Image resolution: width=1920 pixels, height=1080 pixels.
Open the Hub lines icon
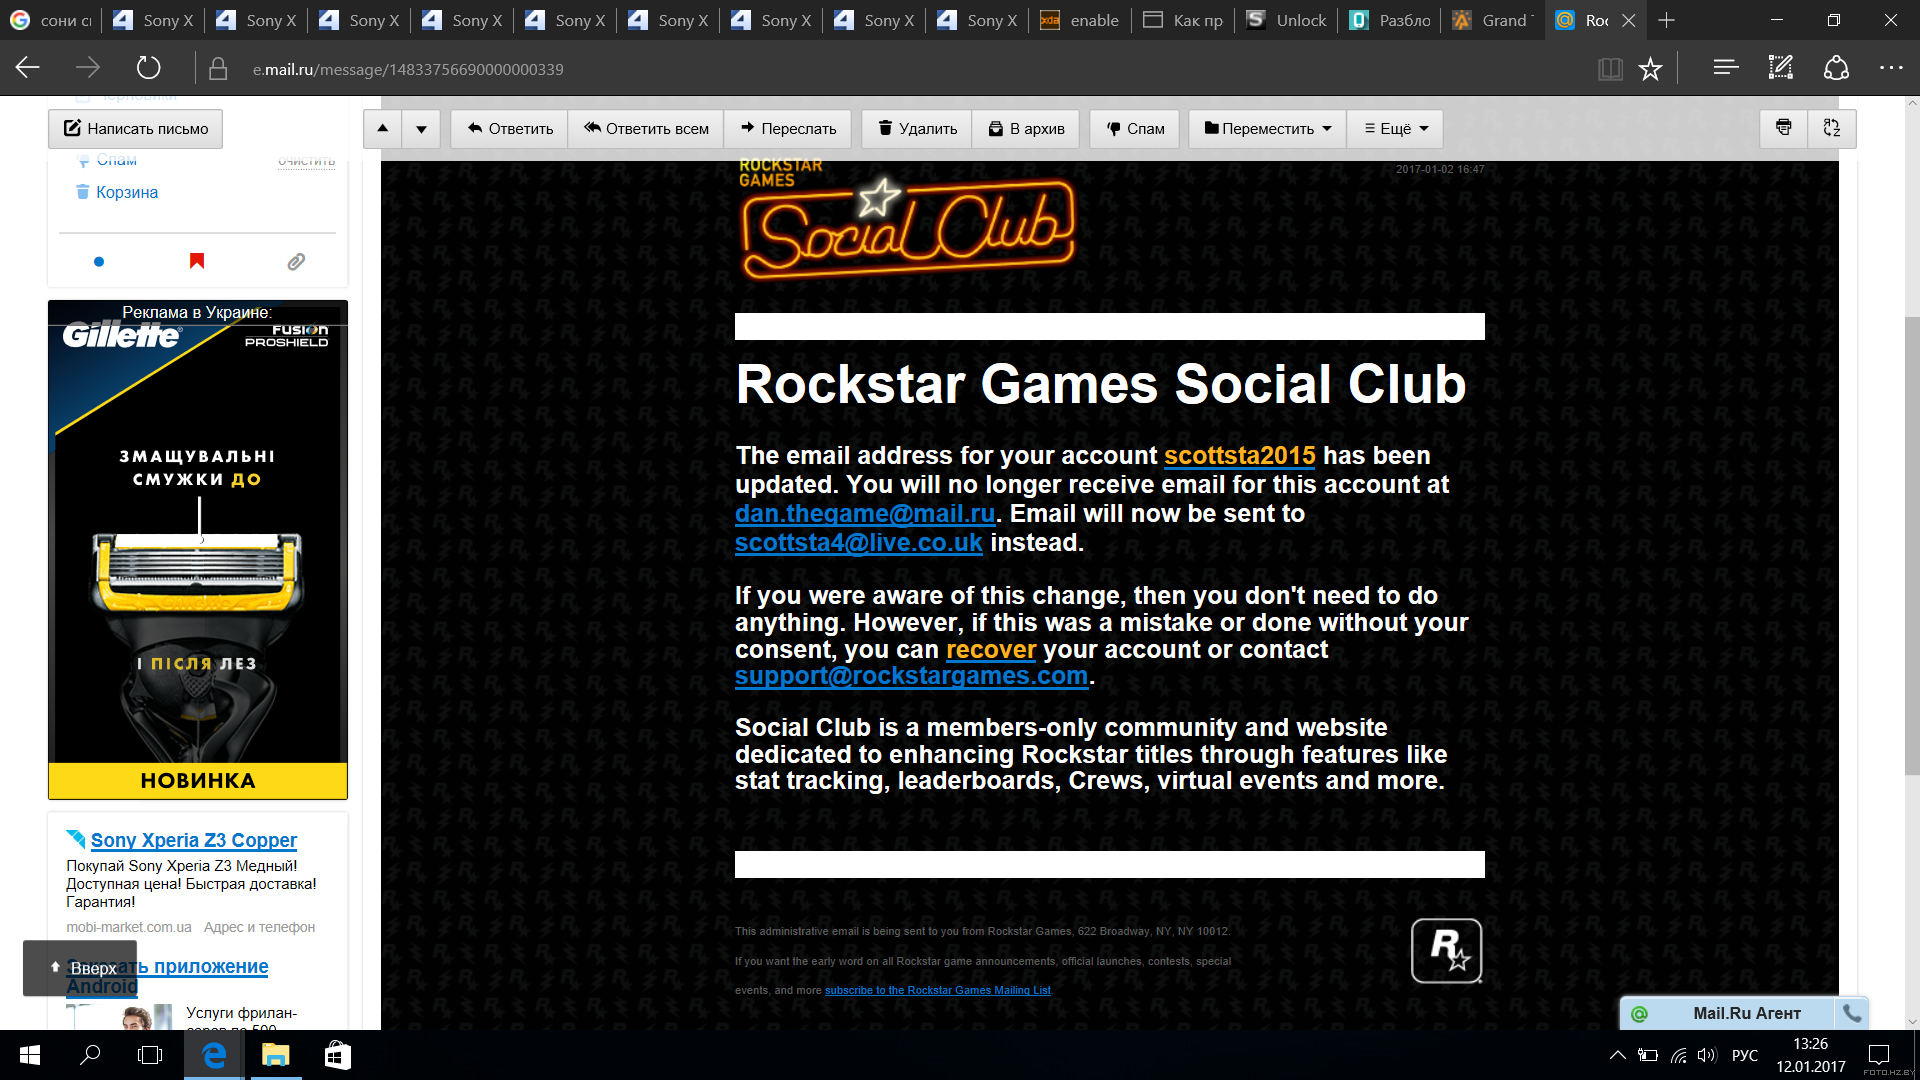click(x=1725, y=68)
